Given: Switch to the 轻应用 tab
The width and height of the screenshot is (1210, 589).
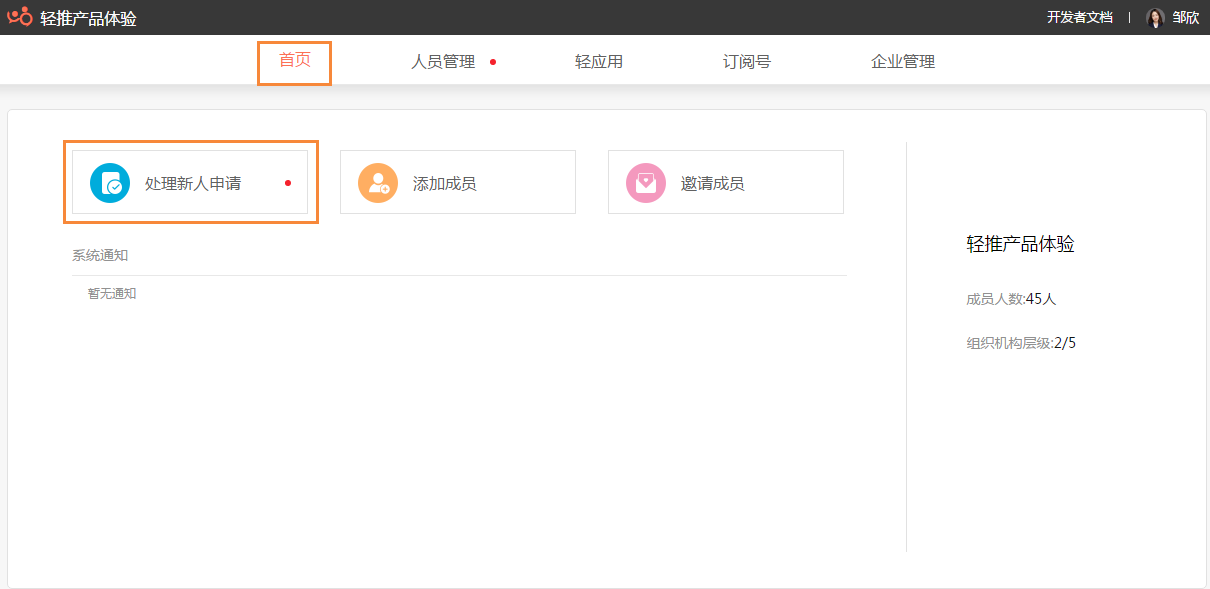Looking at the screenshot, I should [598, 60].
